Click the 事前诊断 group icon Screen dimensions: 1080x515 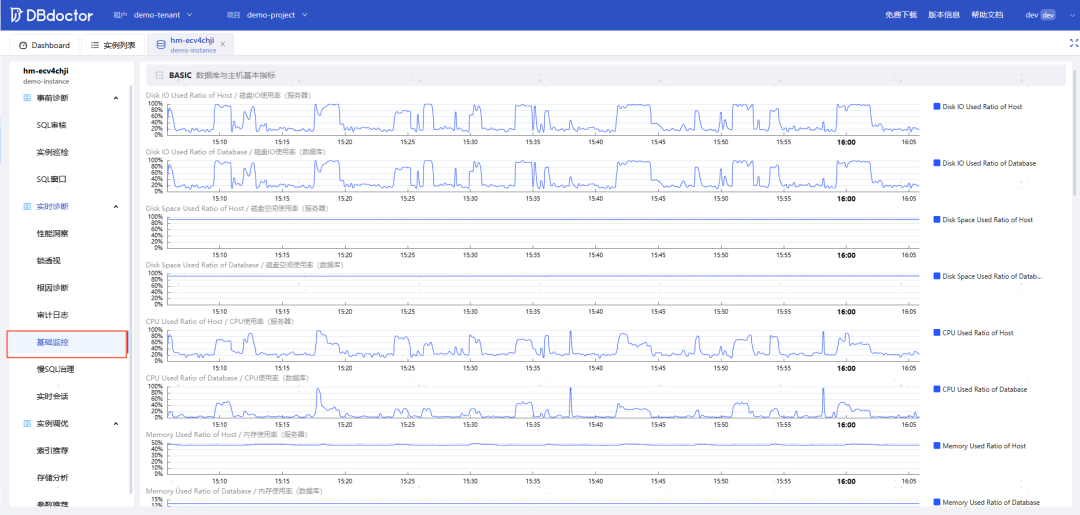(x=27, y=98)
